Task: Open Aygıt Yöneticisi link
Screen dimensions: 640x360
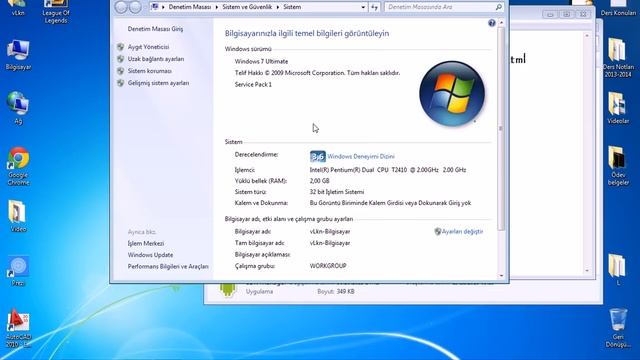Action: pos(148,47)
